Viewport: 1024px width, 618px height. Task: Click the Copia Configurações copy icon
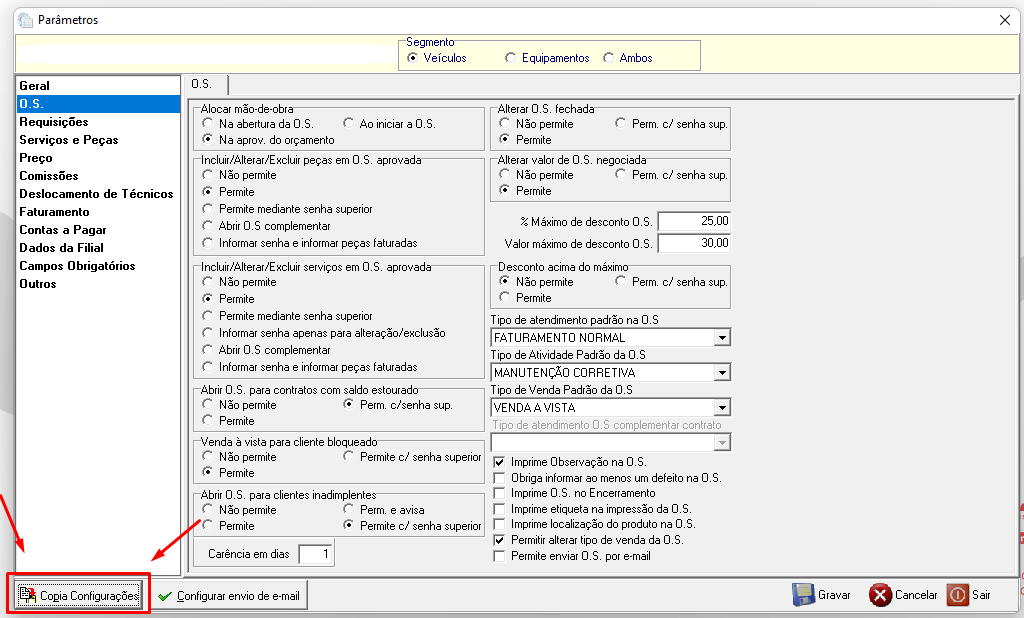[27, 594]
